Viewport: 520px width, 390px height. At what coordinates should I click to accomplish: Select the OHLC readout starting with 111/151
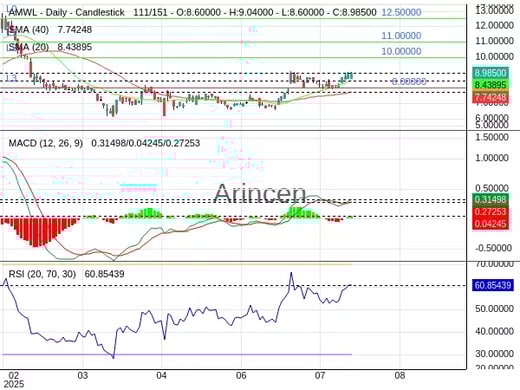[255, 13]
